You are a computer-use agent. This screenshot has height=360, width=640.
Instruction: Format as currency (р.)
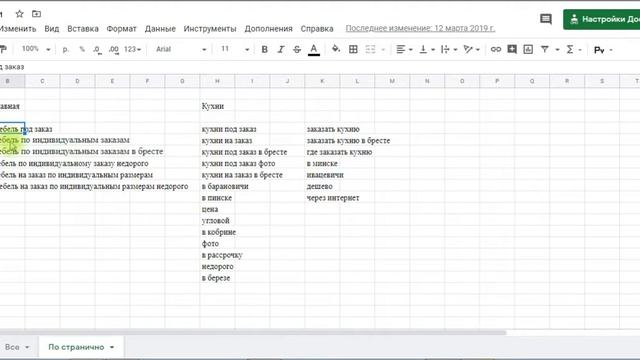[x=65, y=49]
